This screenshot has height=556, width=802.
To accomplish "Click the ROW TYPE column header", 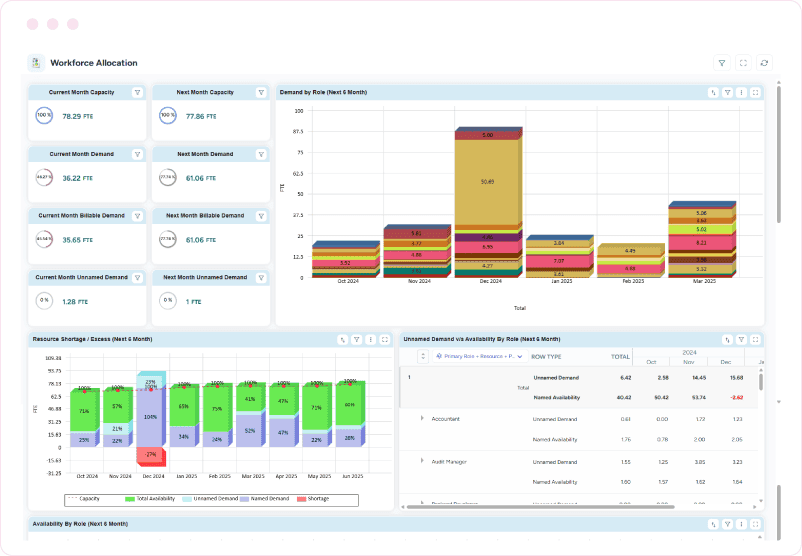I will [546, 357].
